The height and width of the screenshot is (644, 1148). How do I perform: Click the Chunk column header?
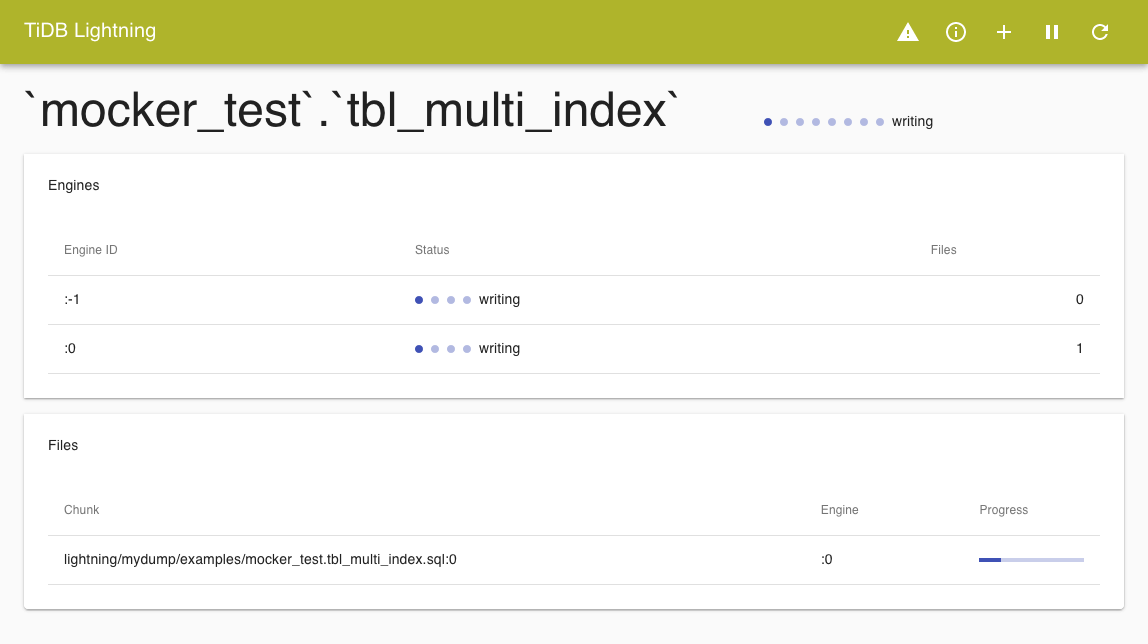81,510
